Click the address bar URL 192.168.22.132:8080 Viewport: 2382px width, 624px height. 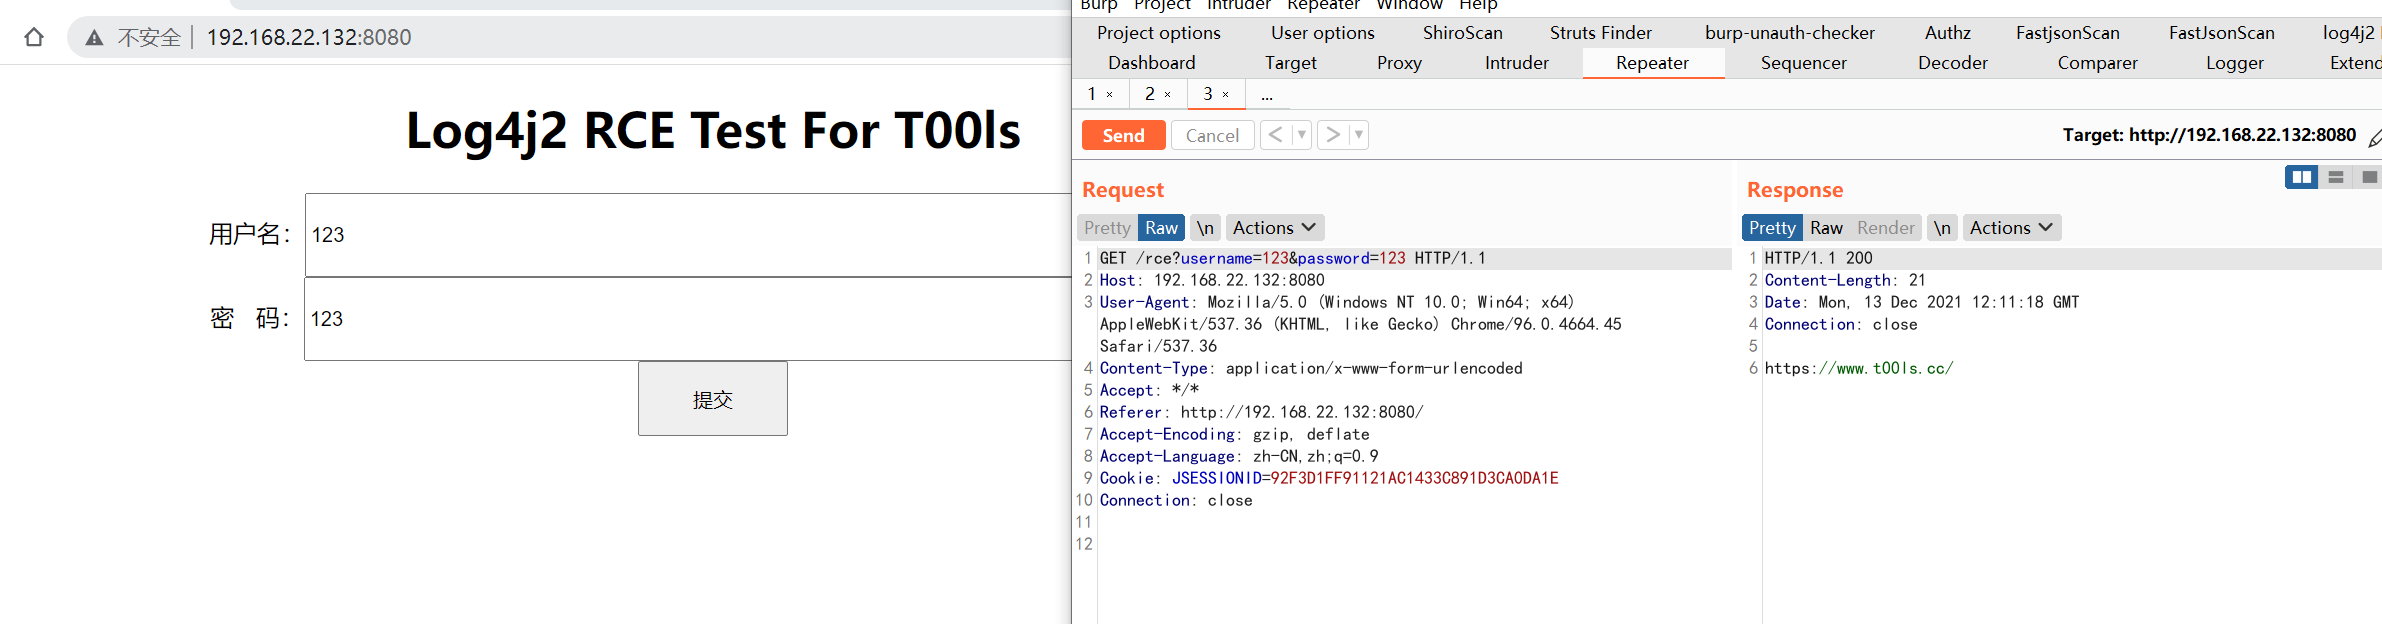(x=309, y=37)
